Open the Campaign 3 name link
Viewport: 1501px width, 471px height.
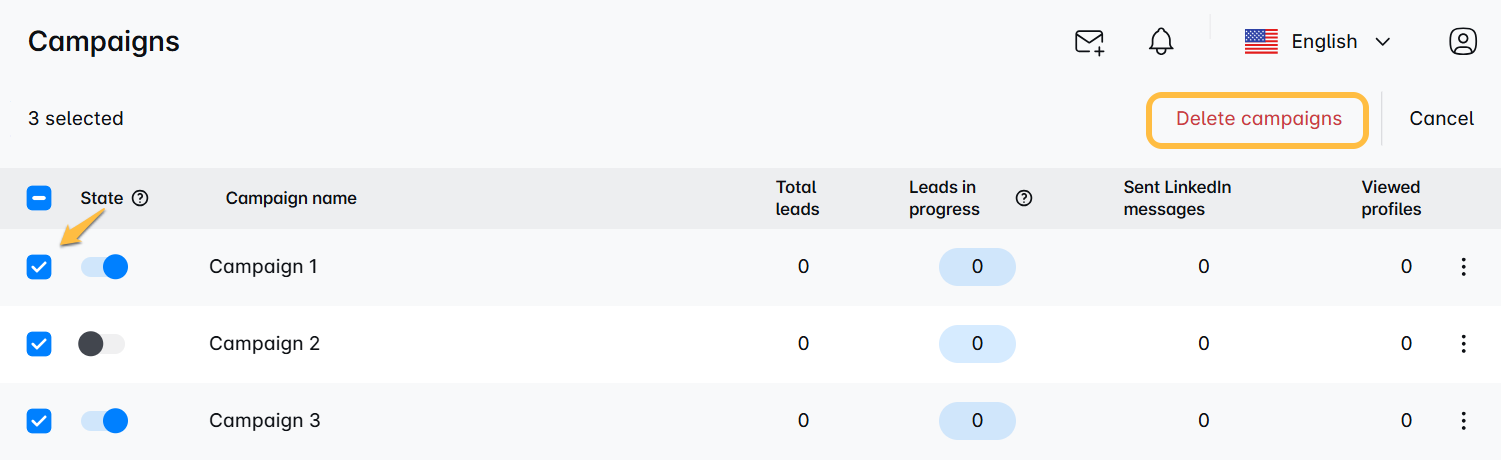pyautogui.click(x=265, y=421)
